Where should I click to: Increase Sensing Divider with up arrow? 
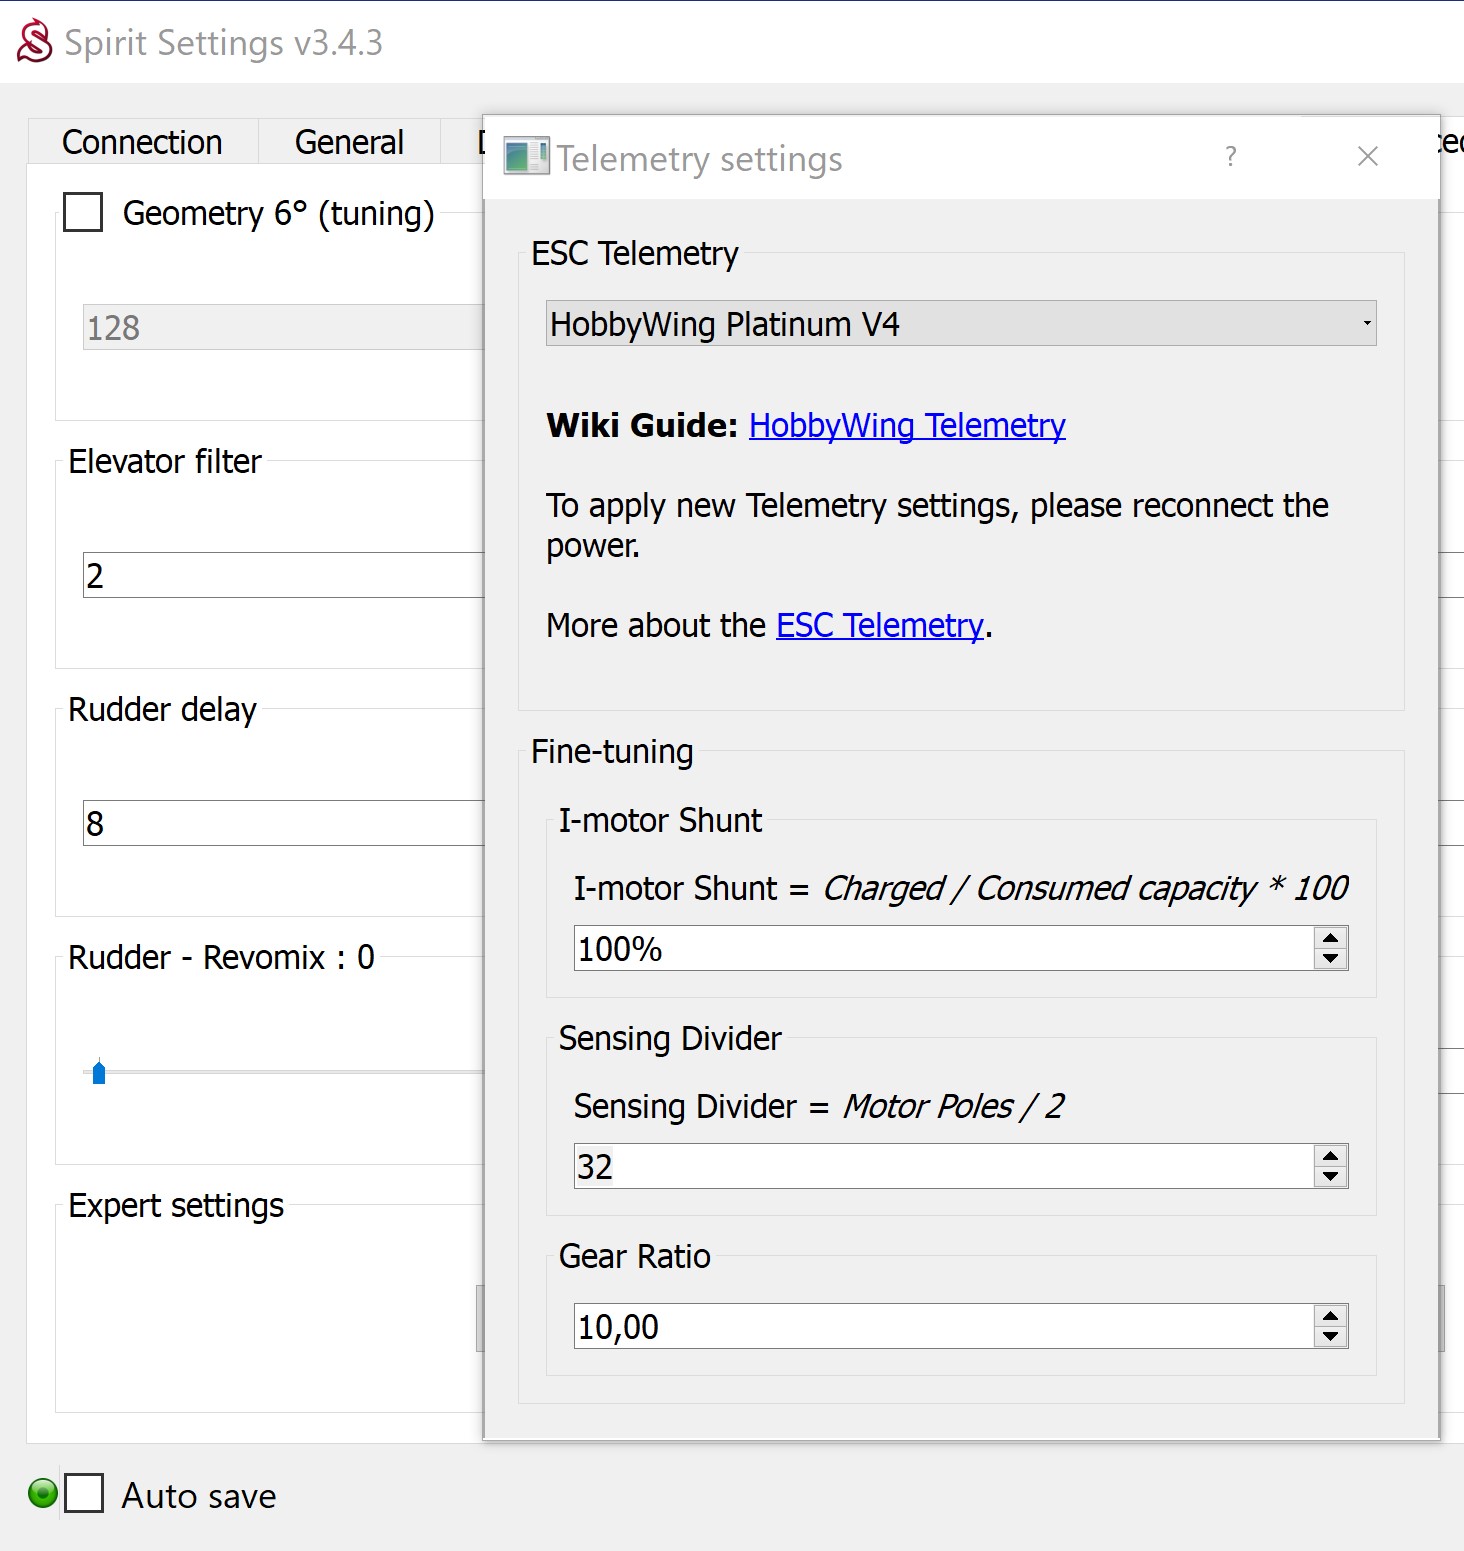[1330, 1156]
